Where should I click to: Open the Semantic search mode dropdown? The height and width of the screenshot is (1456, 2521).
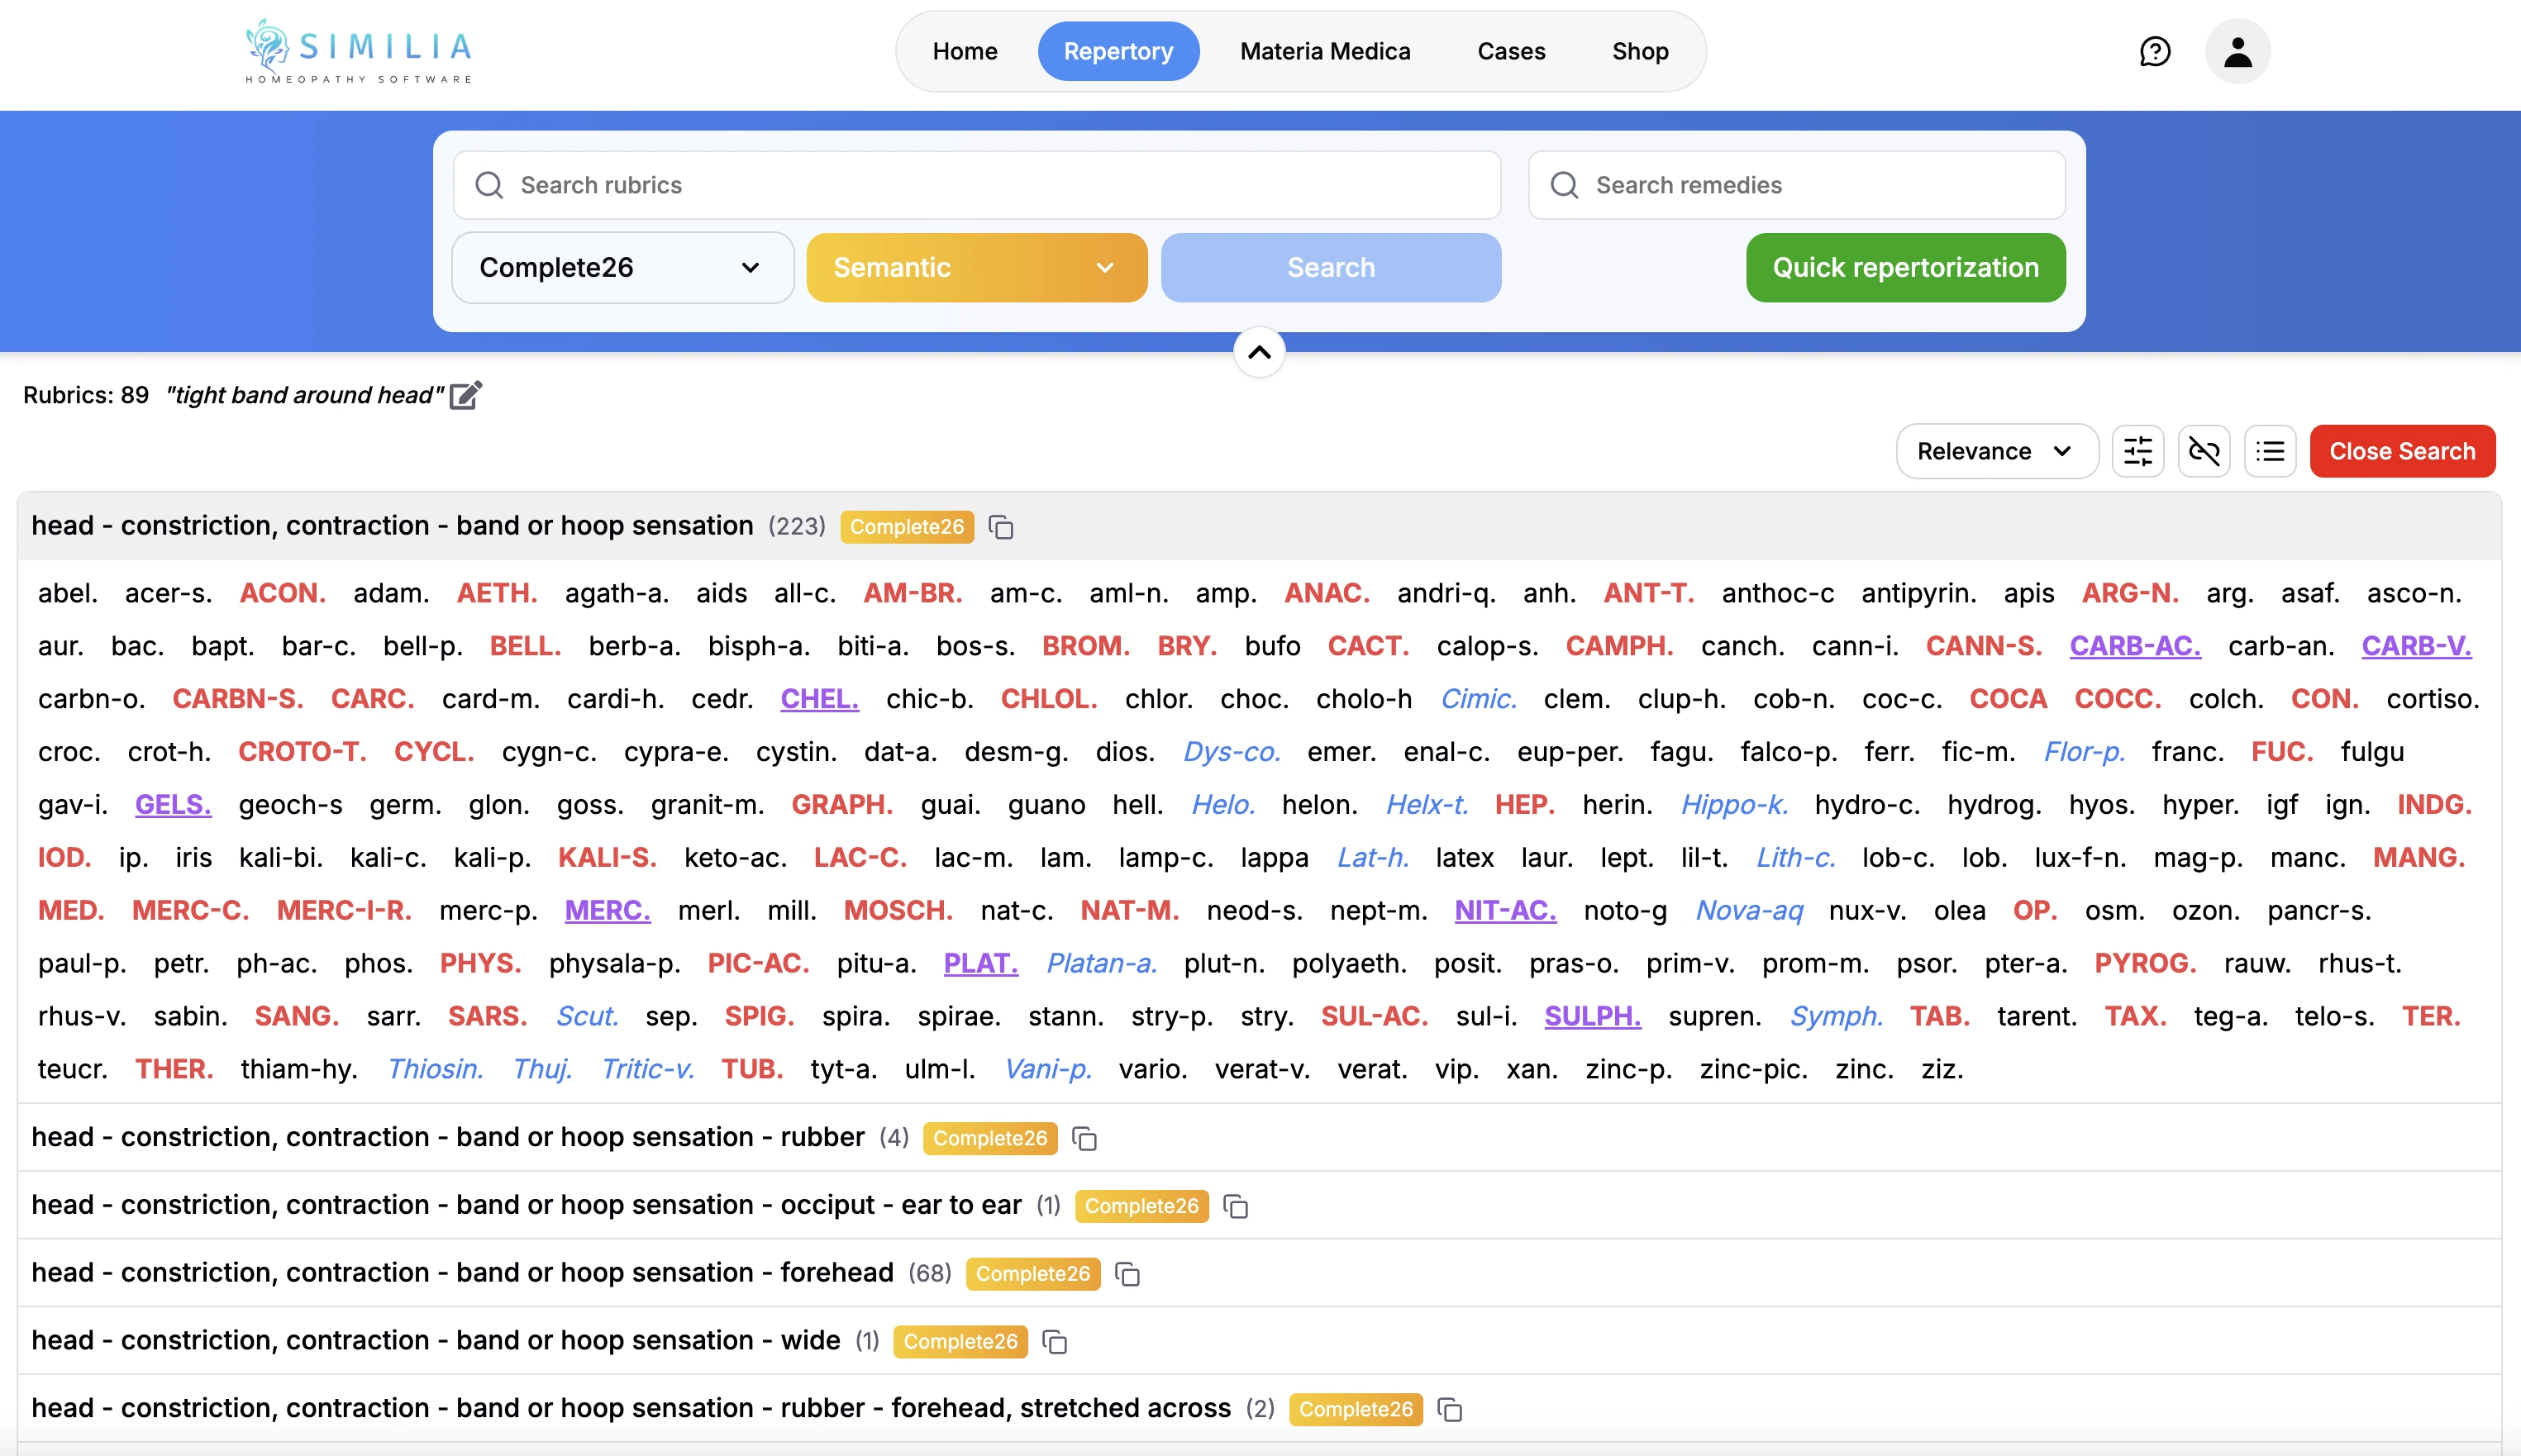coord(976,267)
